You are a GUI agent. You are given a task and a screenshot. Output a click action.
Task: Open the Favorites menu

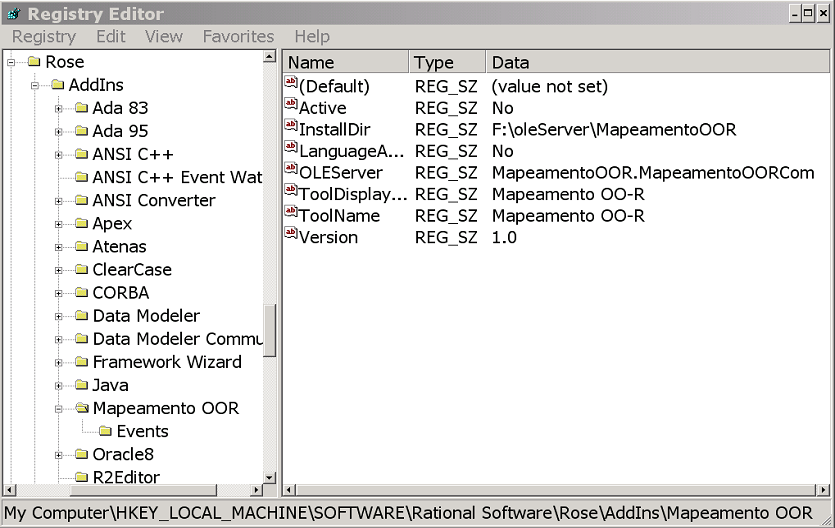(239, 37)
